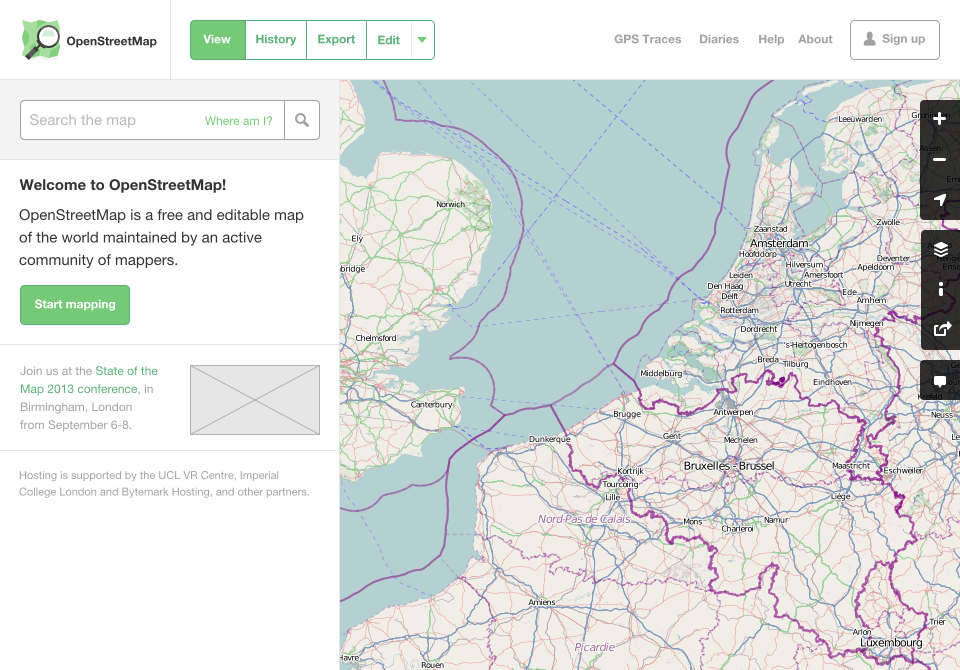960x670 pixels.
Task: Click Chelmsford label on the map
Action: [376, 338]
